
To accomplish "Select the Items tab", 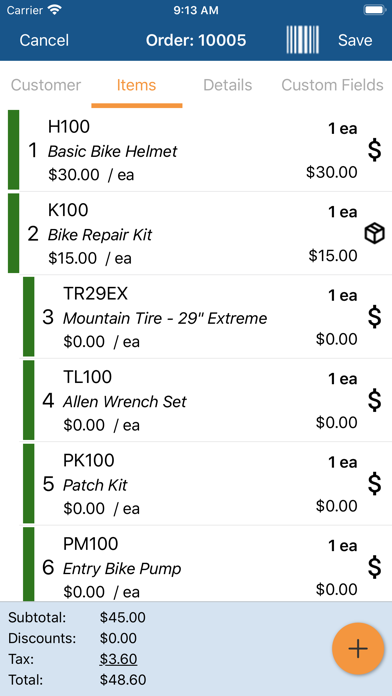I will (136, 85).
